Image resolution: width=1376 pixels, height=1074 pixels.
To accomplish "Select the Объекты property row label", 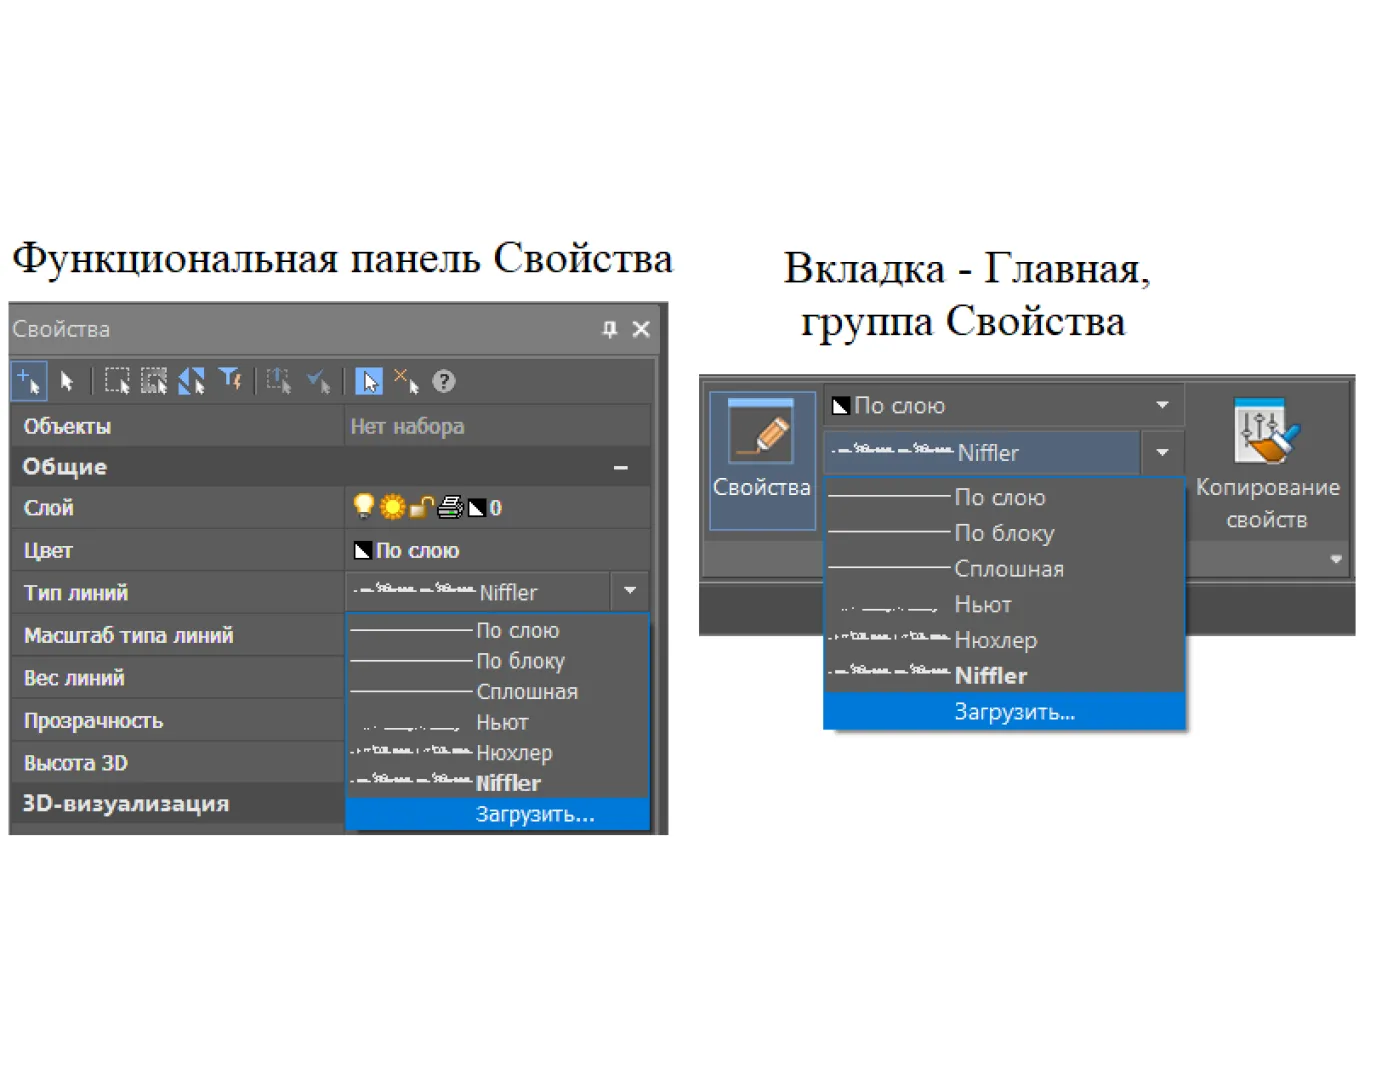I will coord(67,427).
